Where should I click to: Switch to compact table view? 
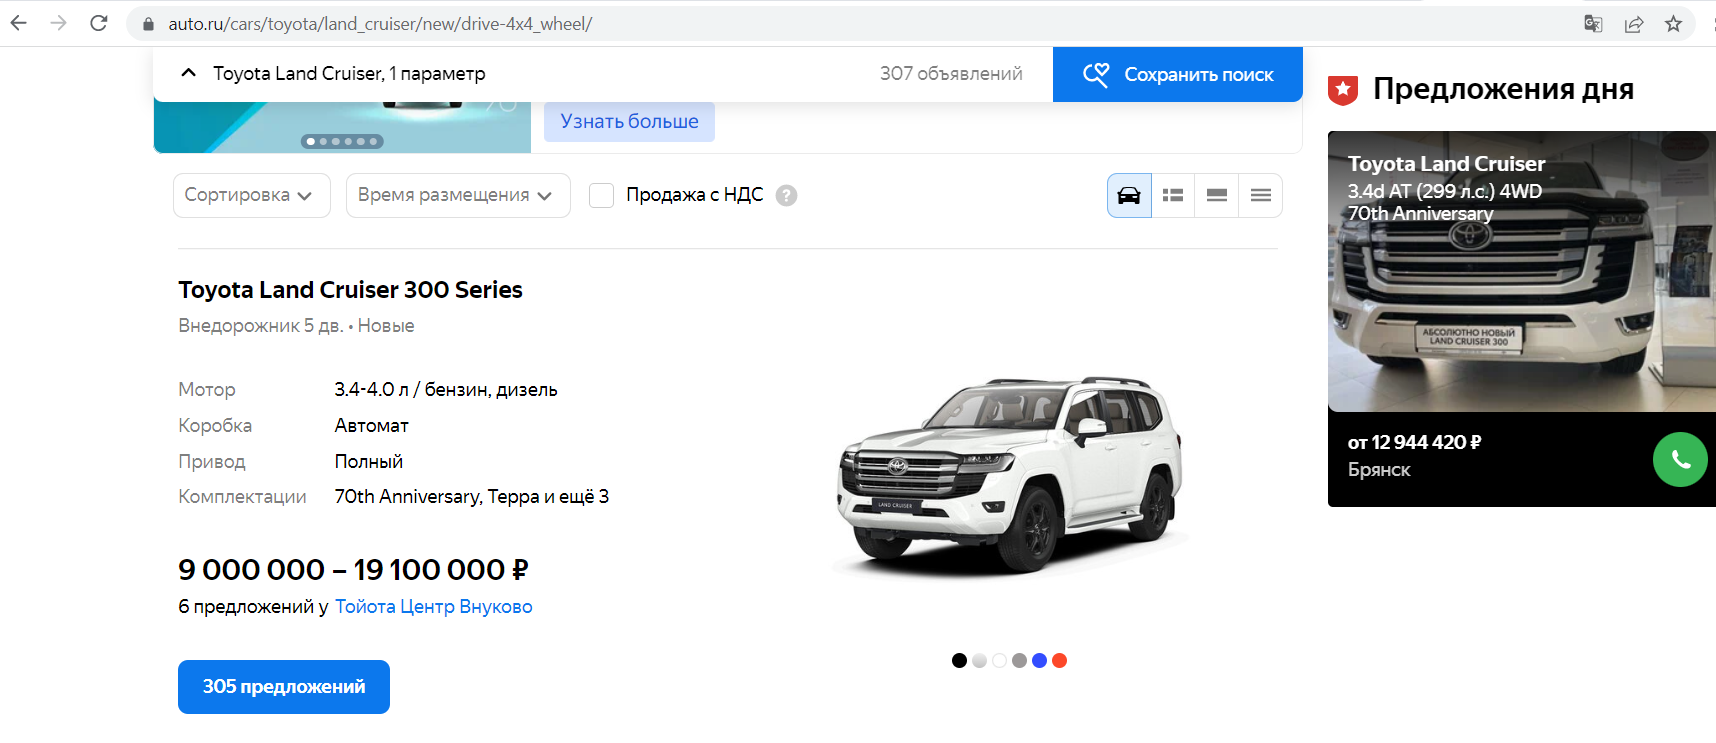[1261, 195]
